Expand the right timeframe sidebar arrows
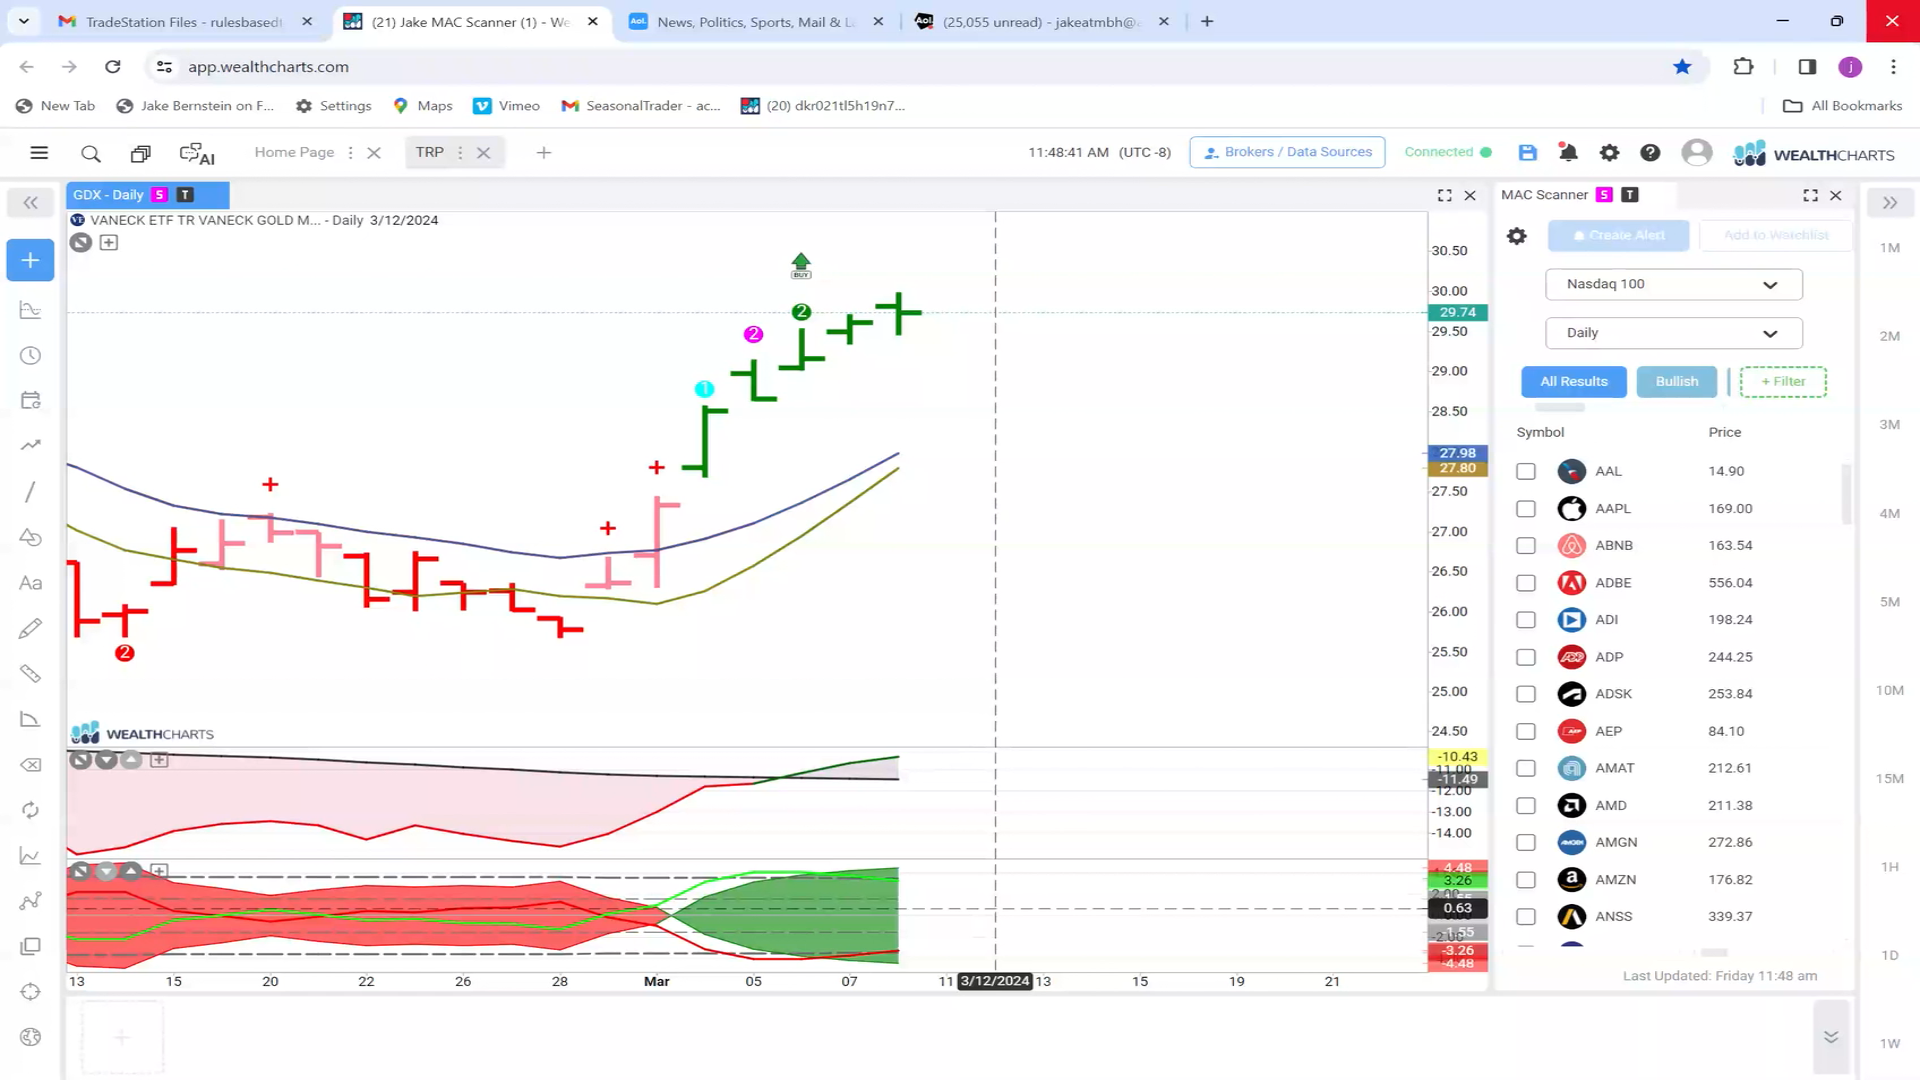 [1889, 203]
